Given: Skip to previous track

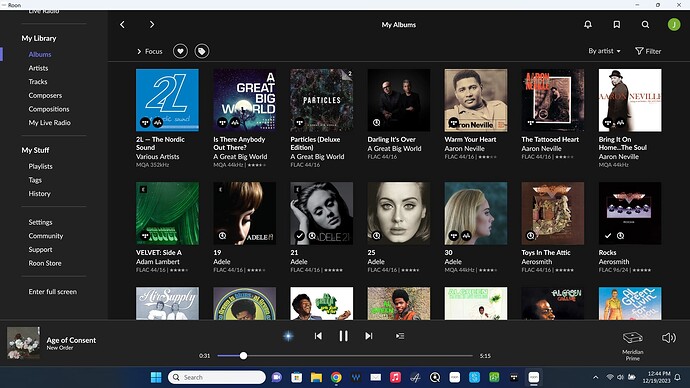Looking at the screenshot, I should click(318, 336).
